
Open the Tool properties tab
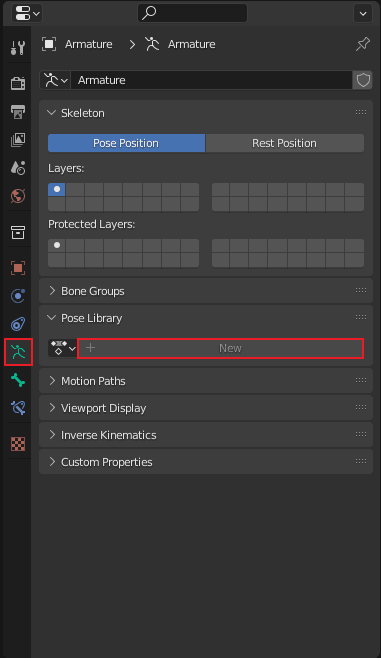coord(18,48)
